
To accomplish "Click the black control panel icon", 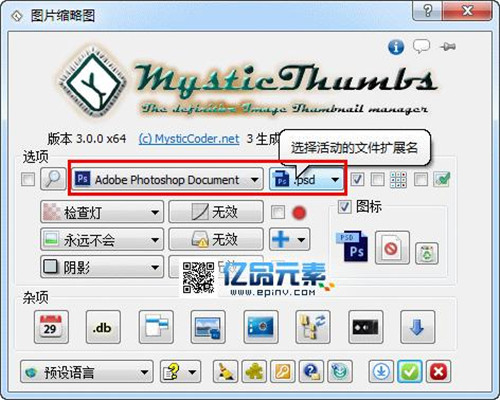I will click(366, 327).
